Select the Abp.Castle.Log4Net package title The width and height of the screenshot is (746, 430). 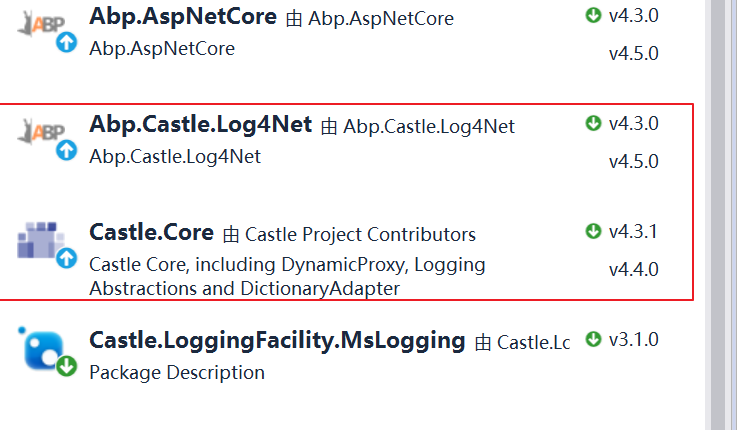(x=201, y=125)
